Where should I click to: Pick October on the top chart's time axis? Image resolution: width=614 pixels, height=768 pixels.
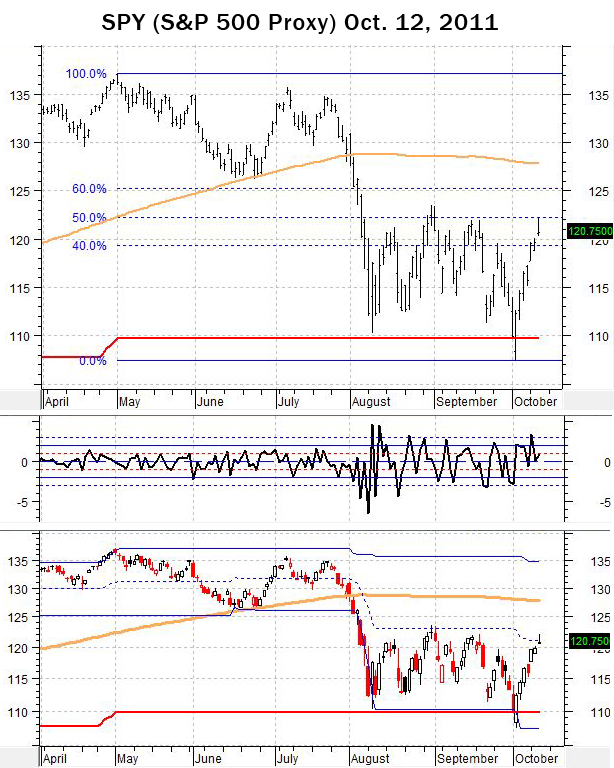[535, 402]
